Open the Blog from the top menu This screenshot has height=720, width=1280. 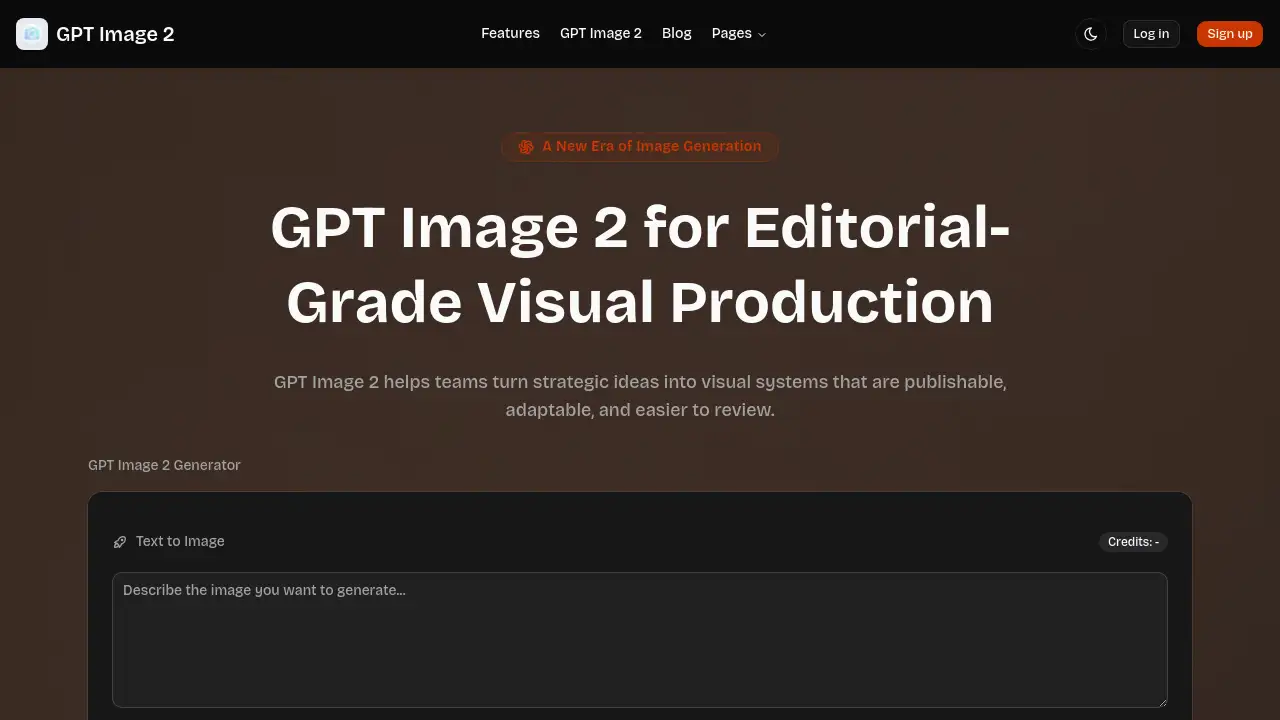tap(676, 33)
